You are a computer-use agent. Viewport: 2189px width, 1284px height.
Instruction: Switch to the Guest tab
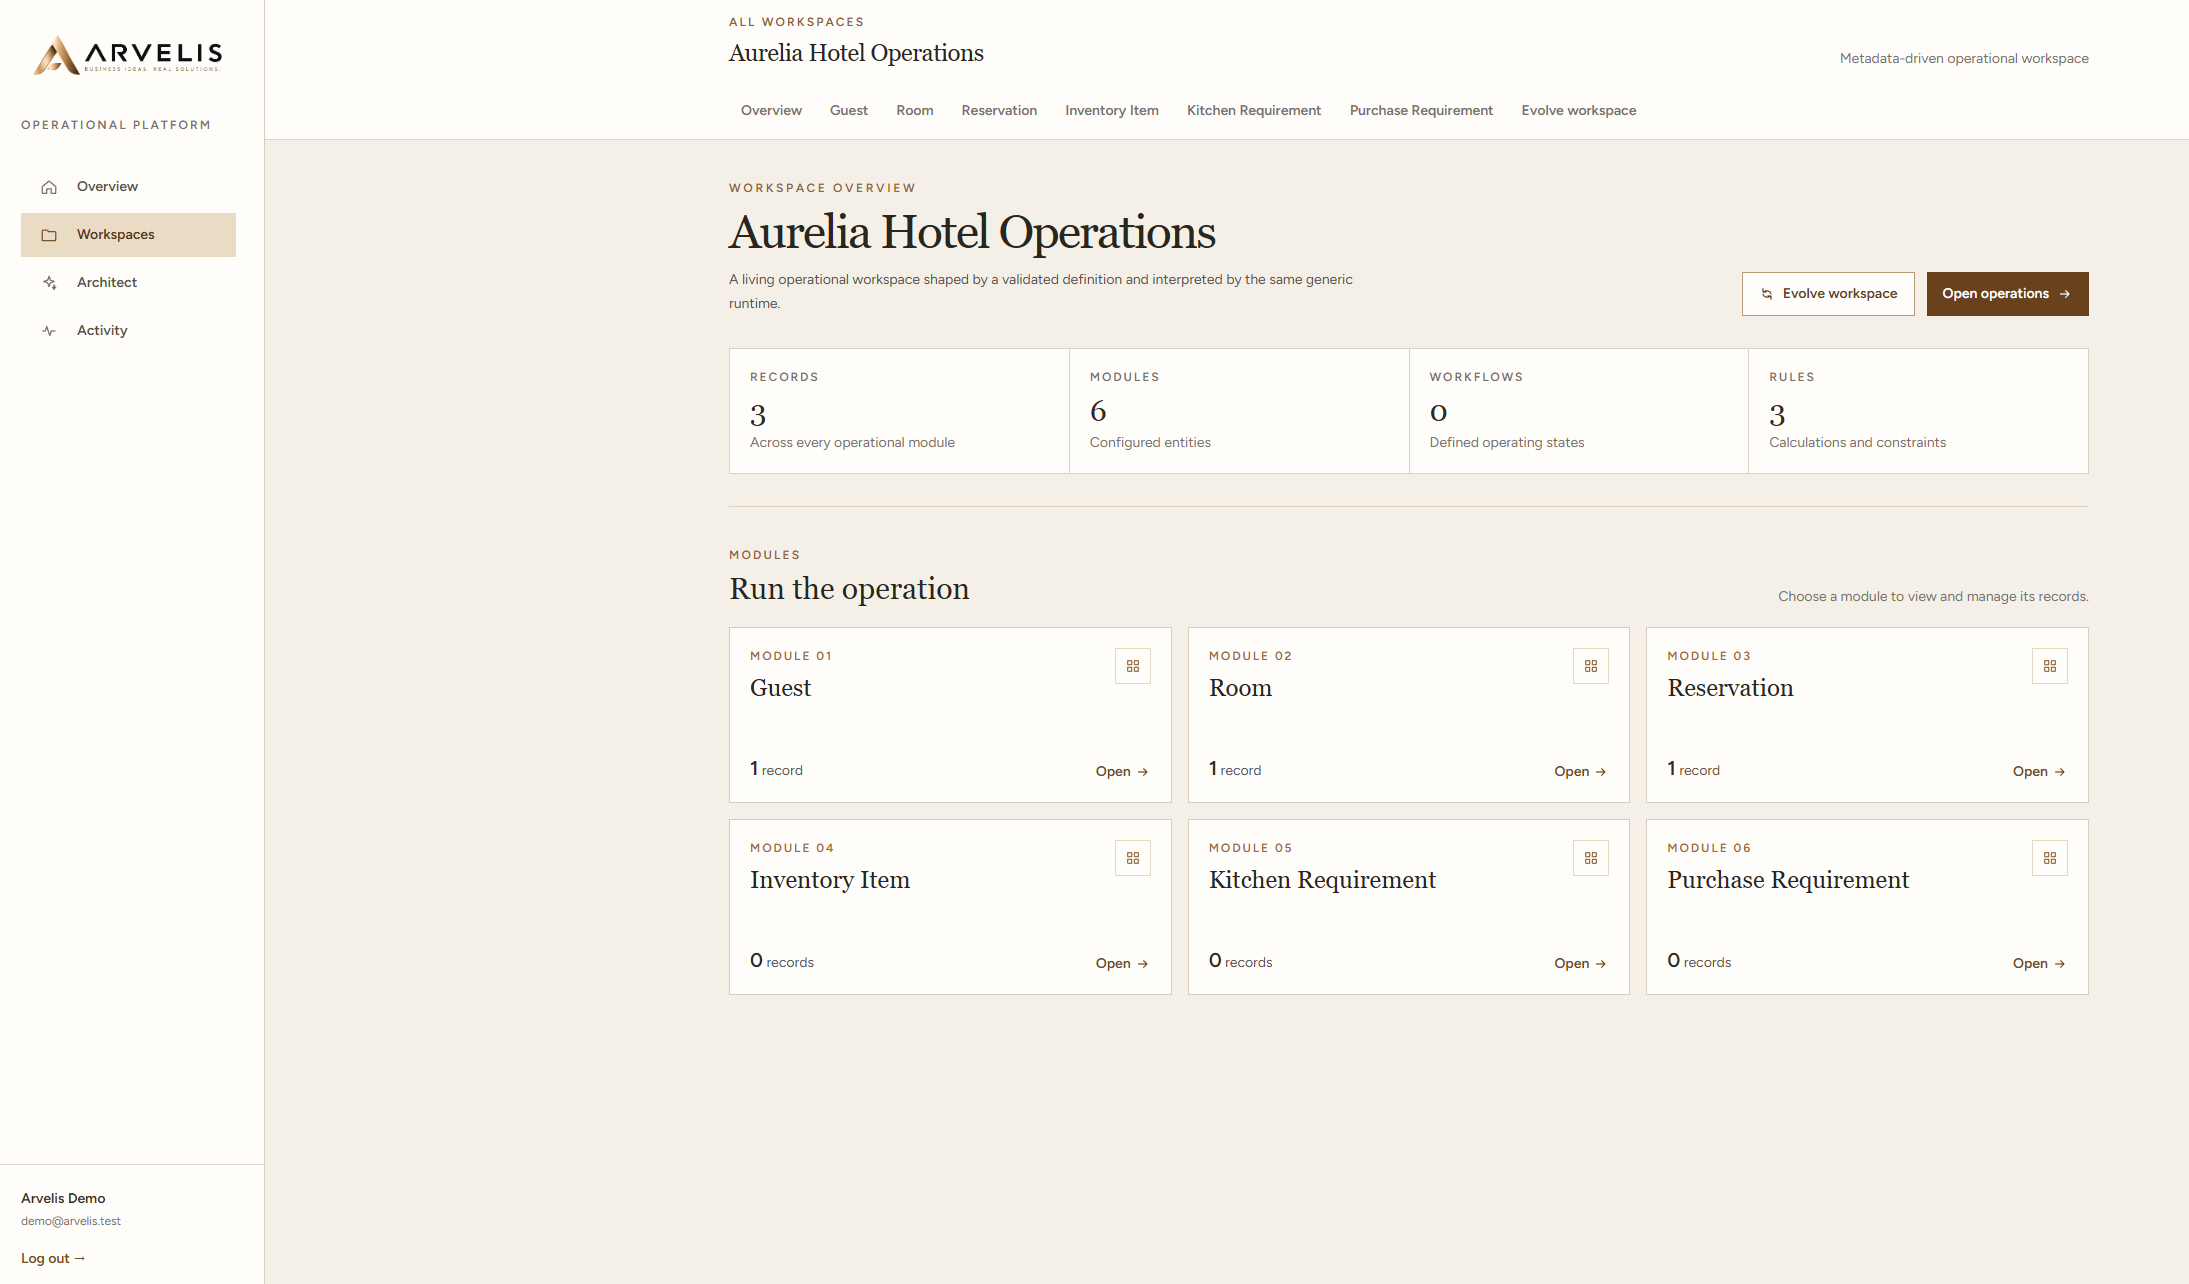(849, 111)
